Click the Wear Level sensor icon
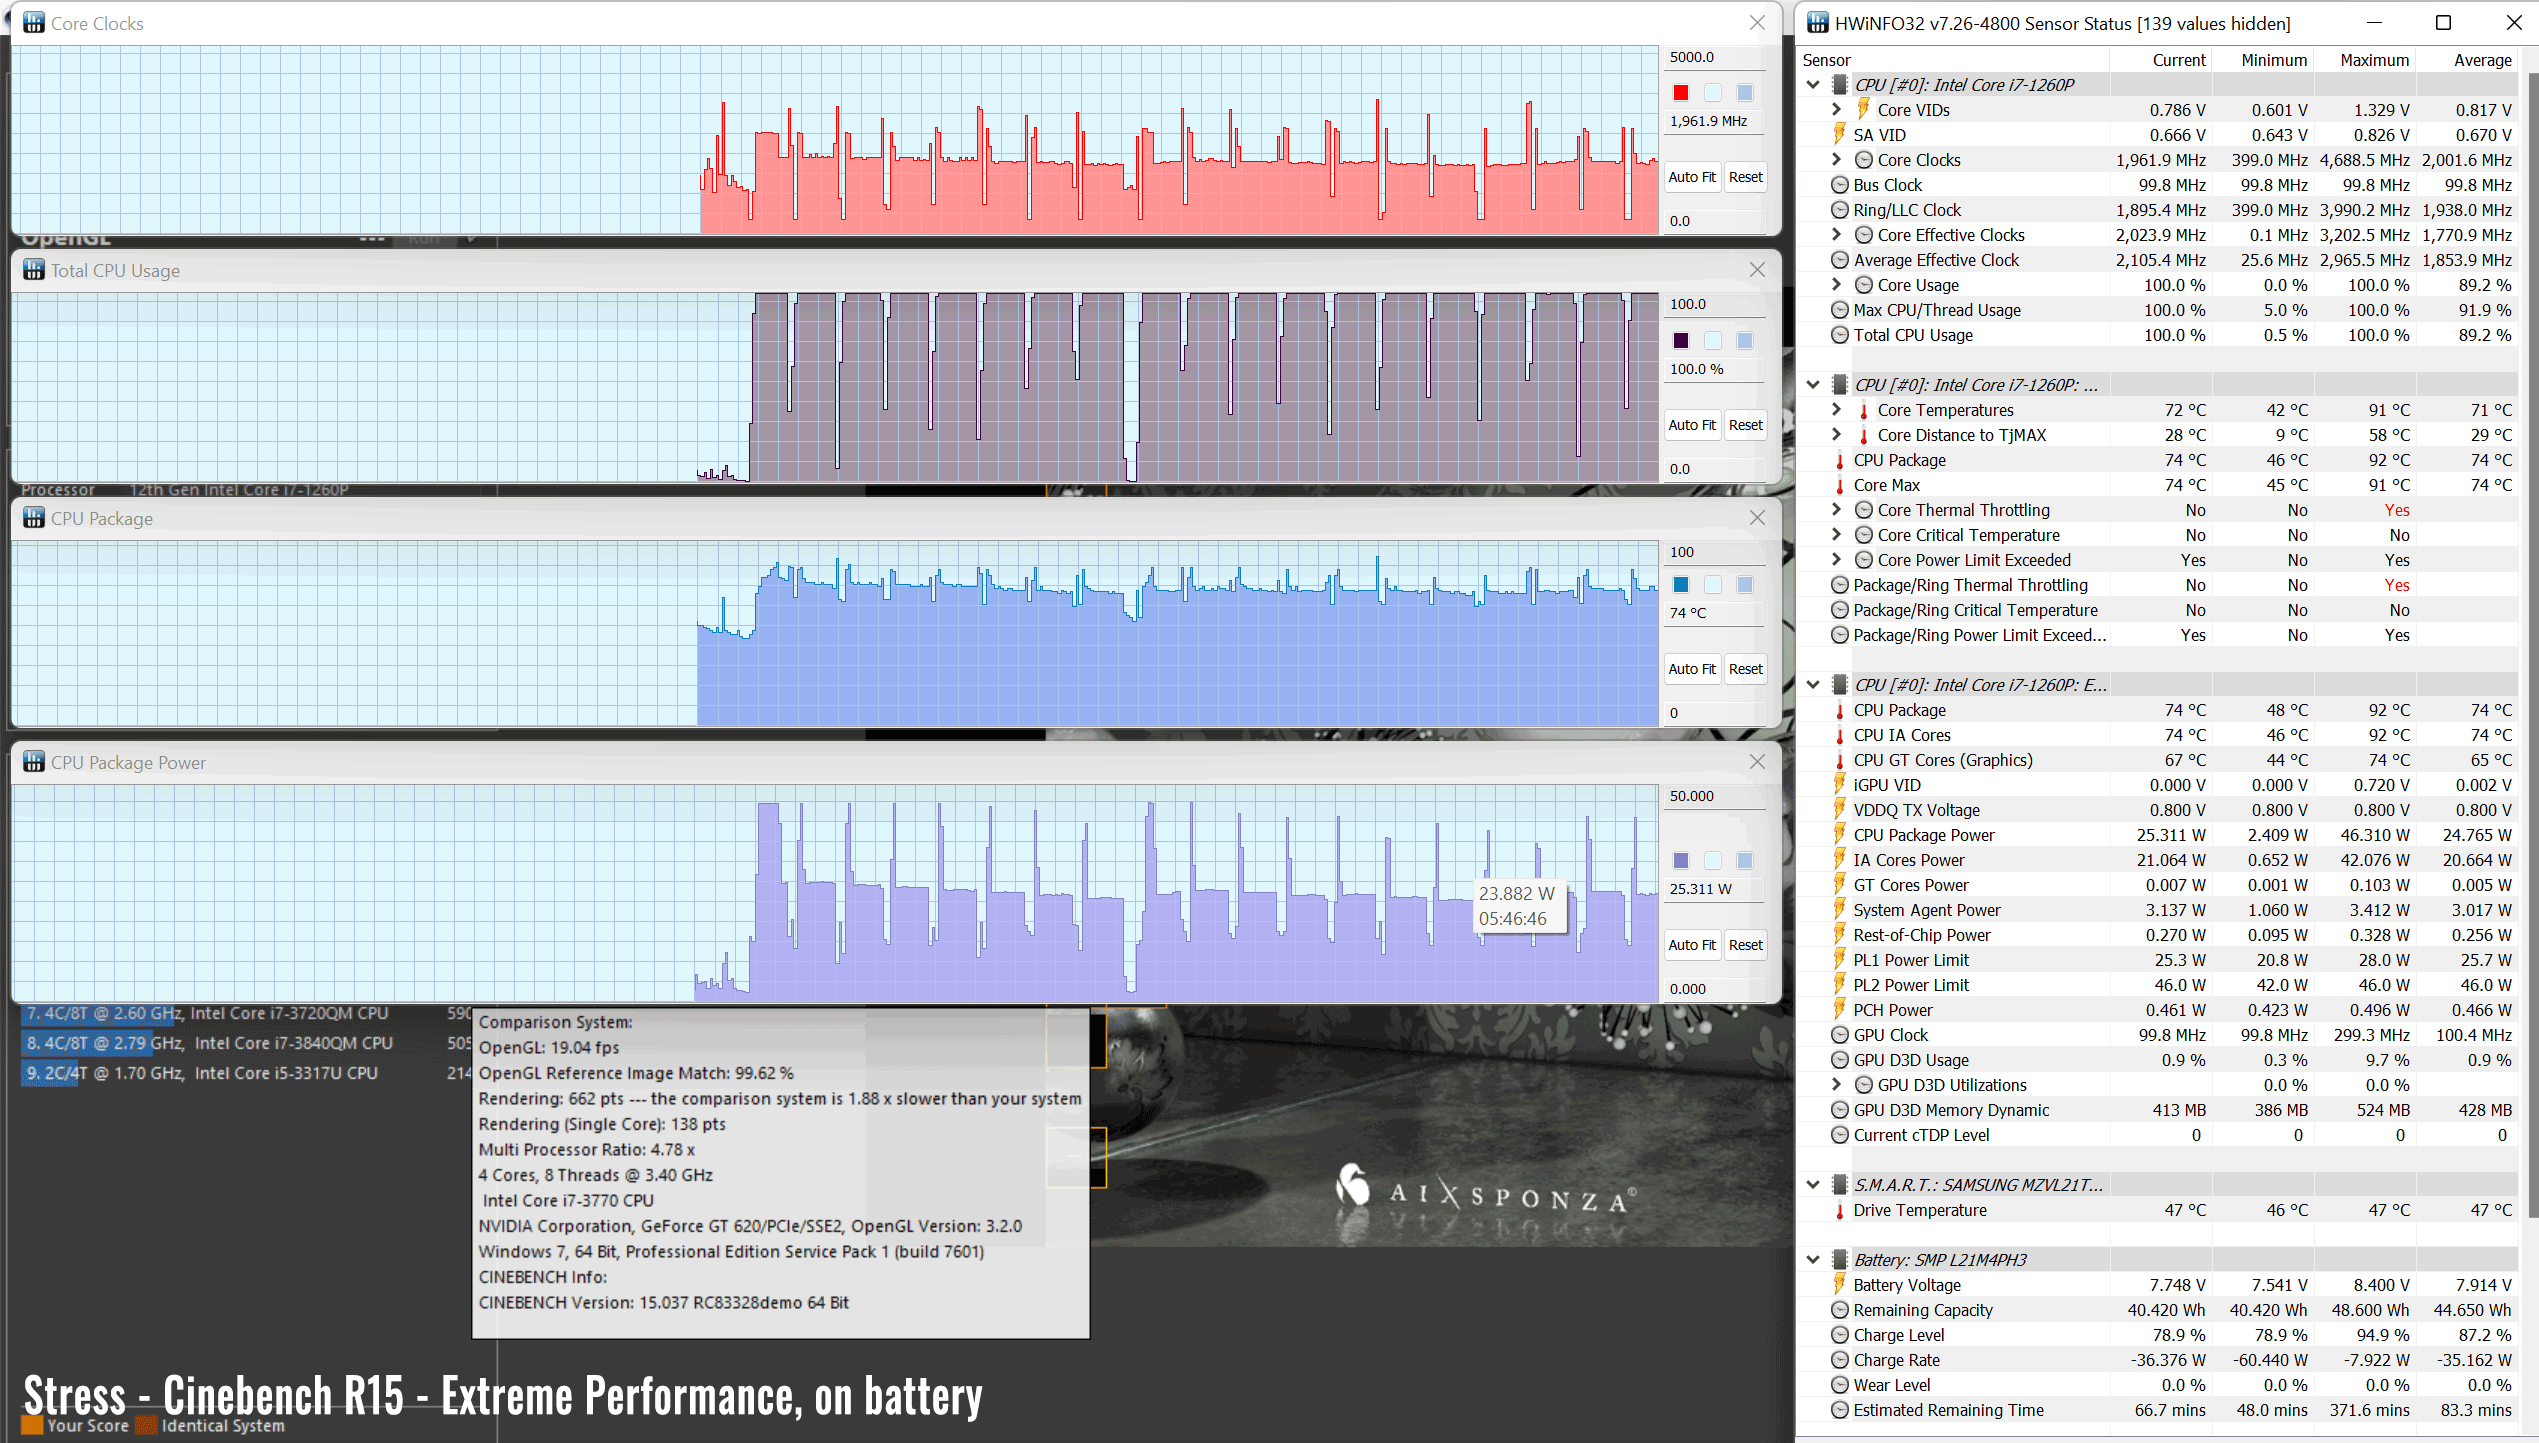Image resolution: width=2539 pixels, height=1443 pixels. (1839, 1385)
